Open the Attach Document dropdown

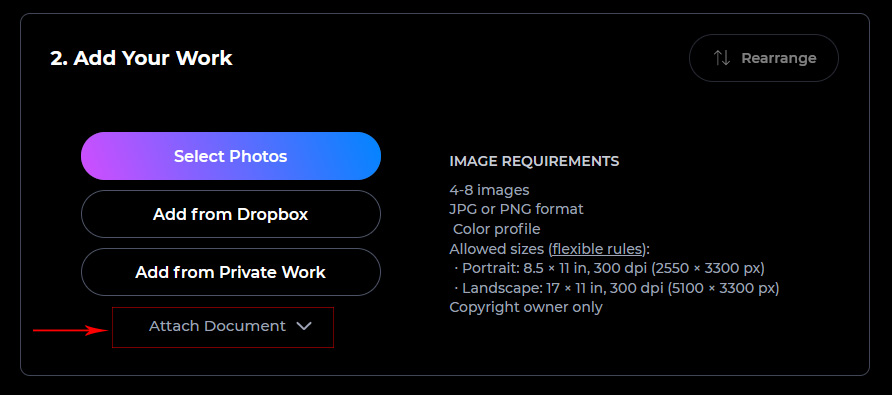click(223, 327)
